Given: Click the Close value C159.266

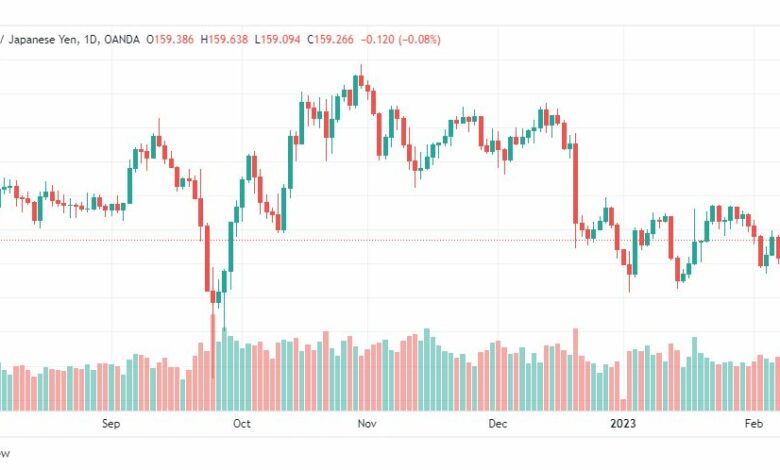Looking at the screenshot, I should pyautogui.click(x=330, y=39).
